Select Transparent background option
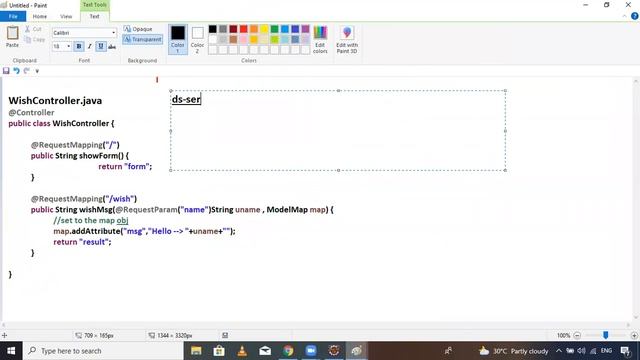 [x=142, y=40]
